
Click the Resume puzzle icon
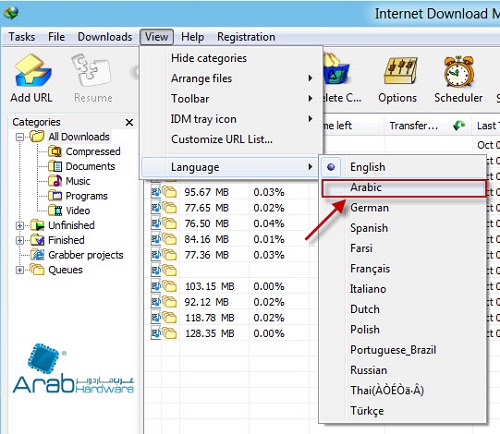point(91,71)
